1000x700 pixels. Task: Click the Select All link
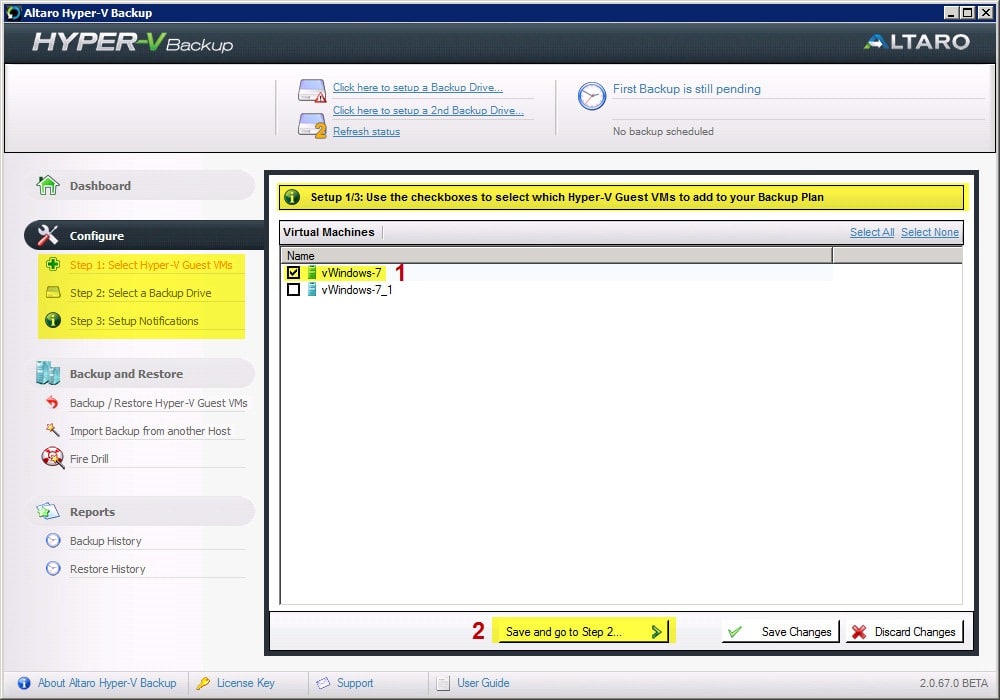872,232
